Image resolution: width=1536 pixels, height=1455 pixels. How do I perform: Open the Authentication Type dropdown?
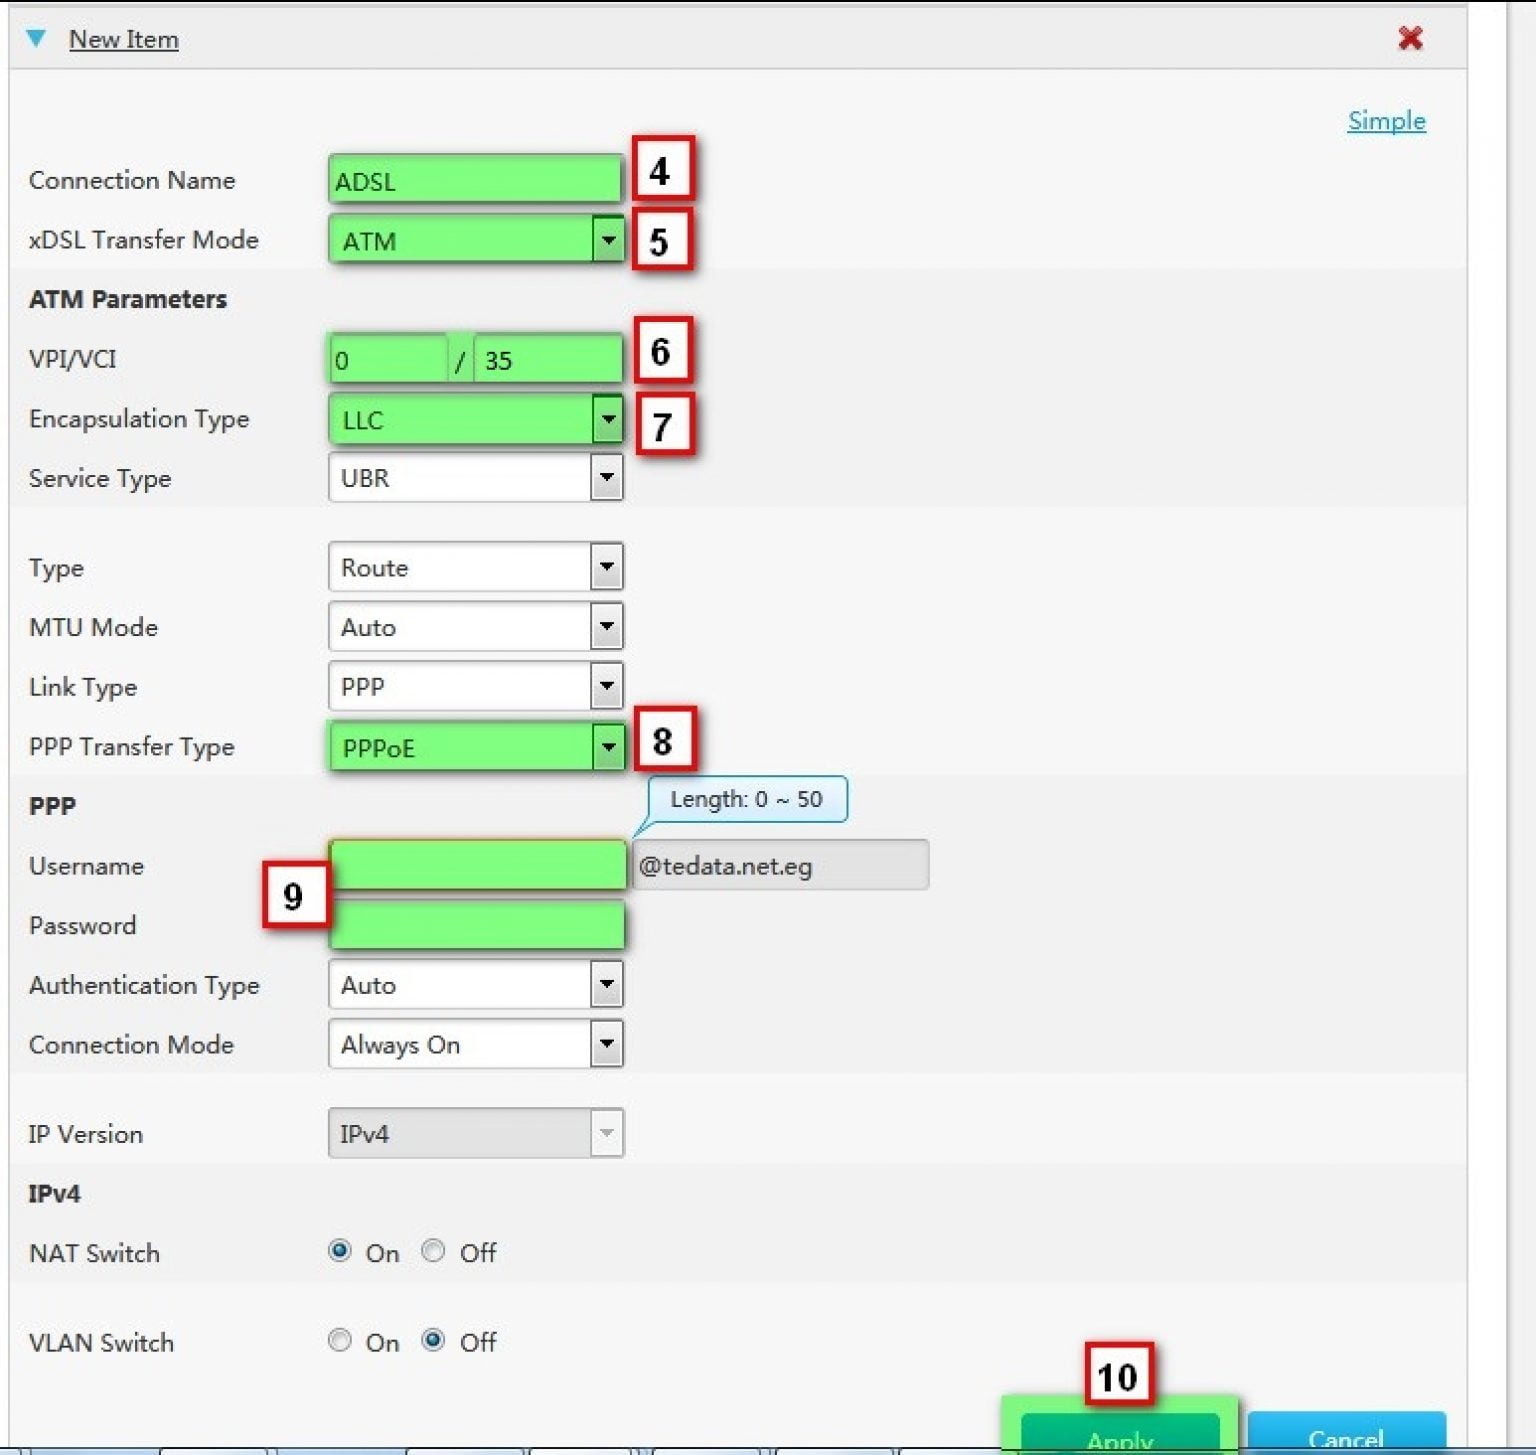[476, 985]
